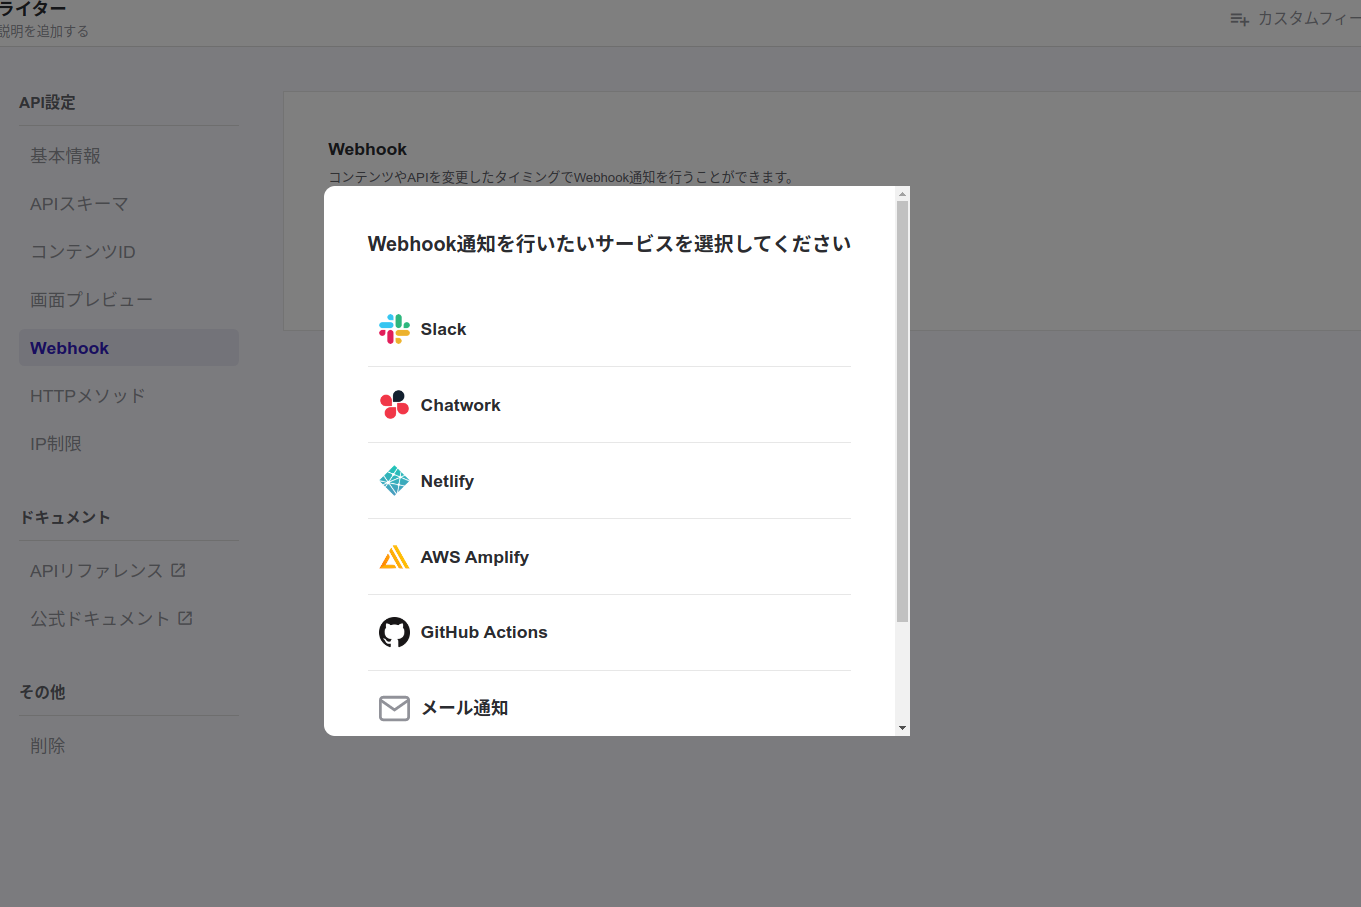Viewport: 1361px width, 907px height.
Task: Click the custom field list-add icon
Action: pos(1239,19)
